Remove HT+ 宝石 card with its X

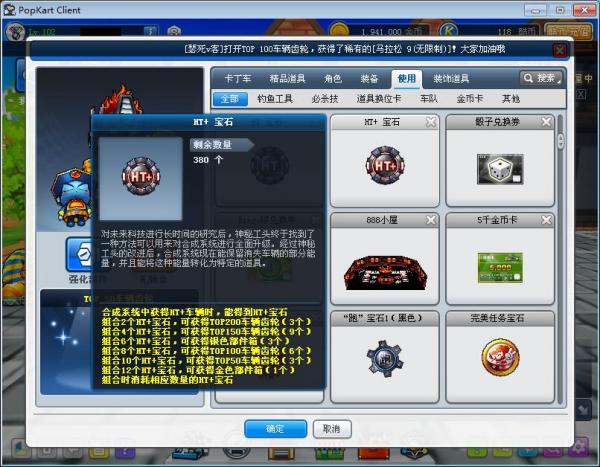click(x=431, y=122)
